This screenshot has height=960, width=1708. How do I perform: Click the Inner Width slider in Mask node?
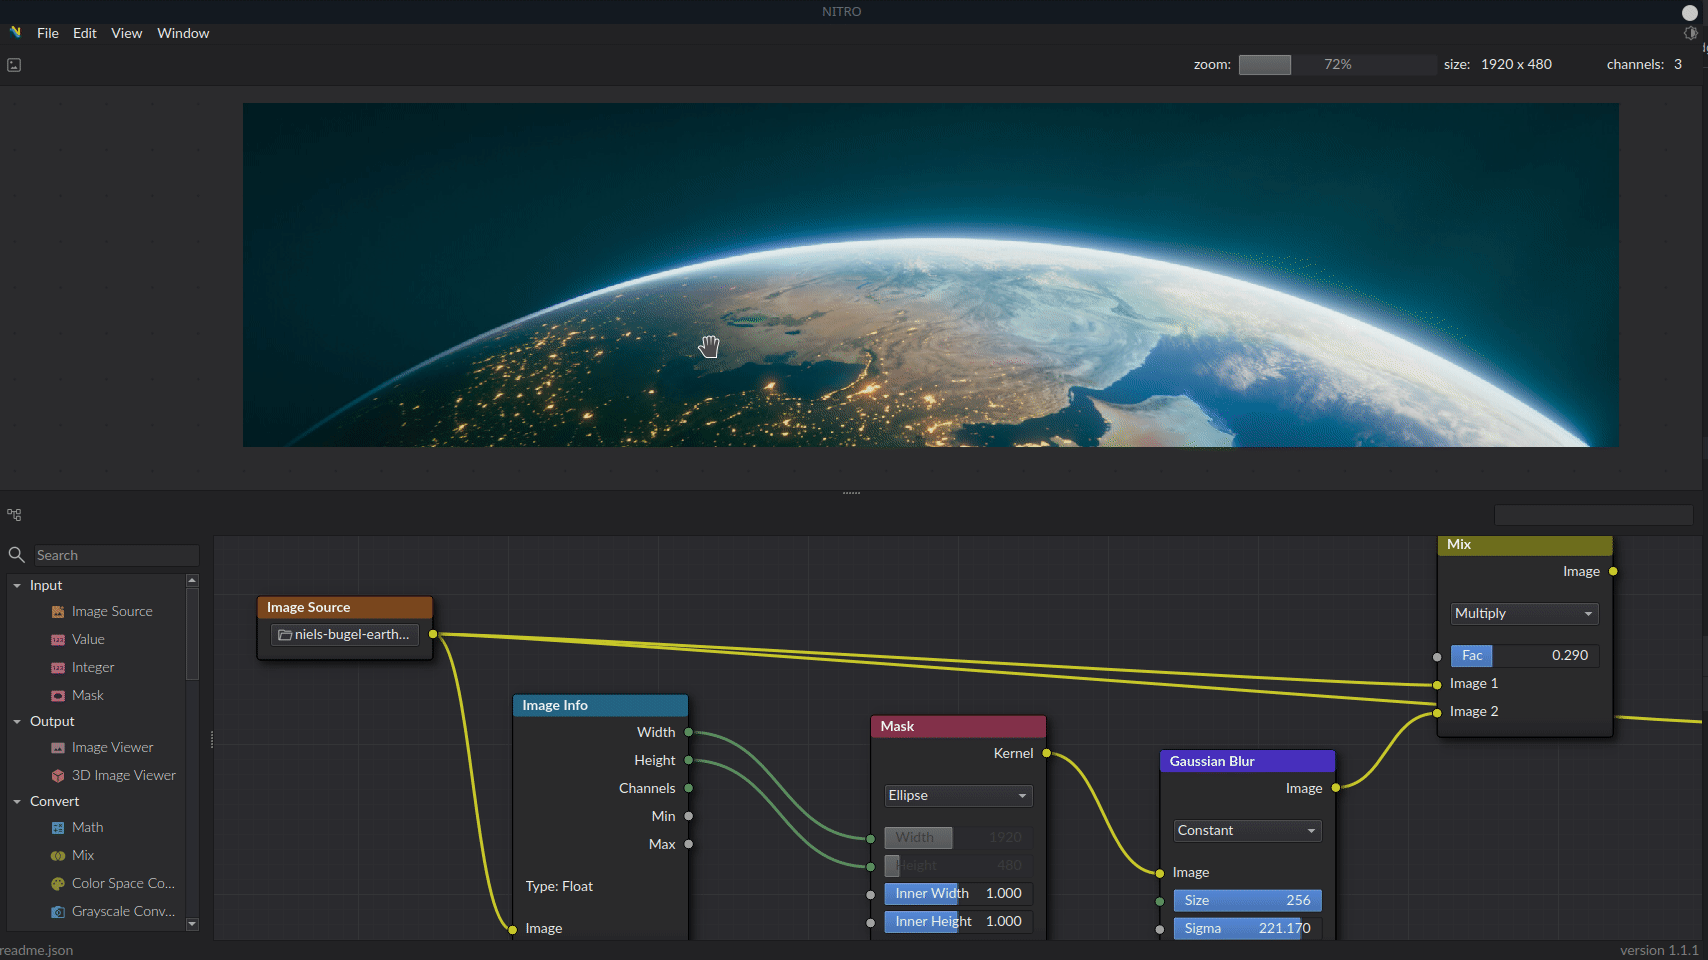click(x=958, y=893)
